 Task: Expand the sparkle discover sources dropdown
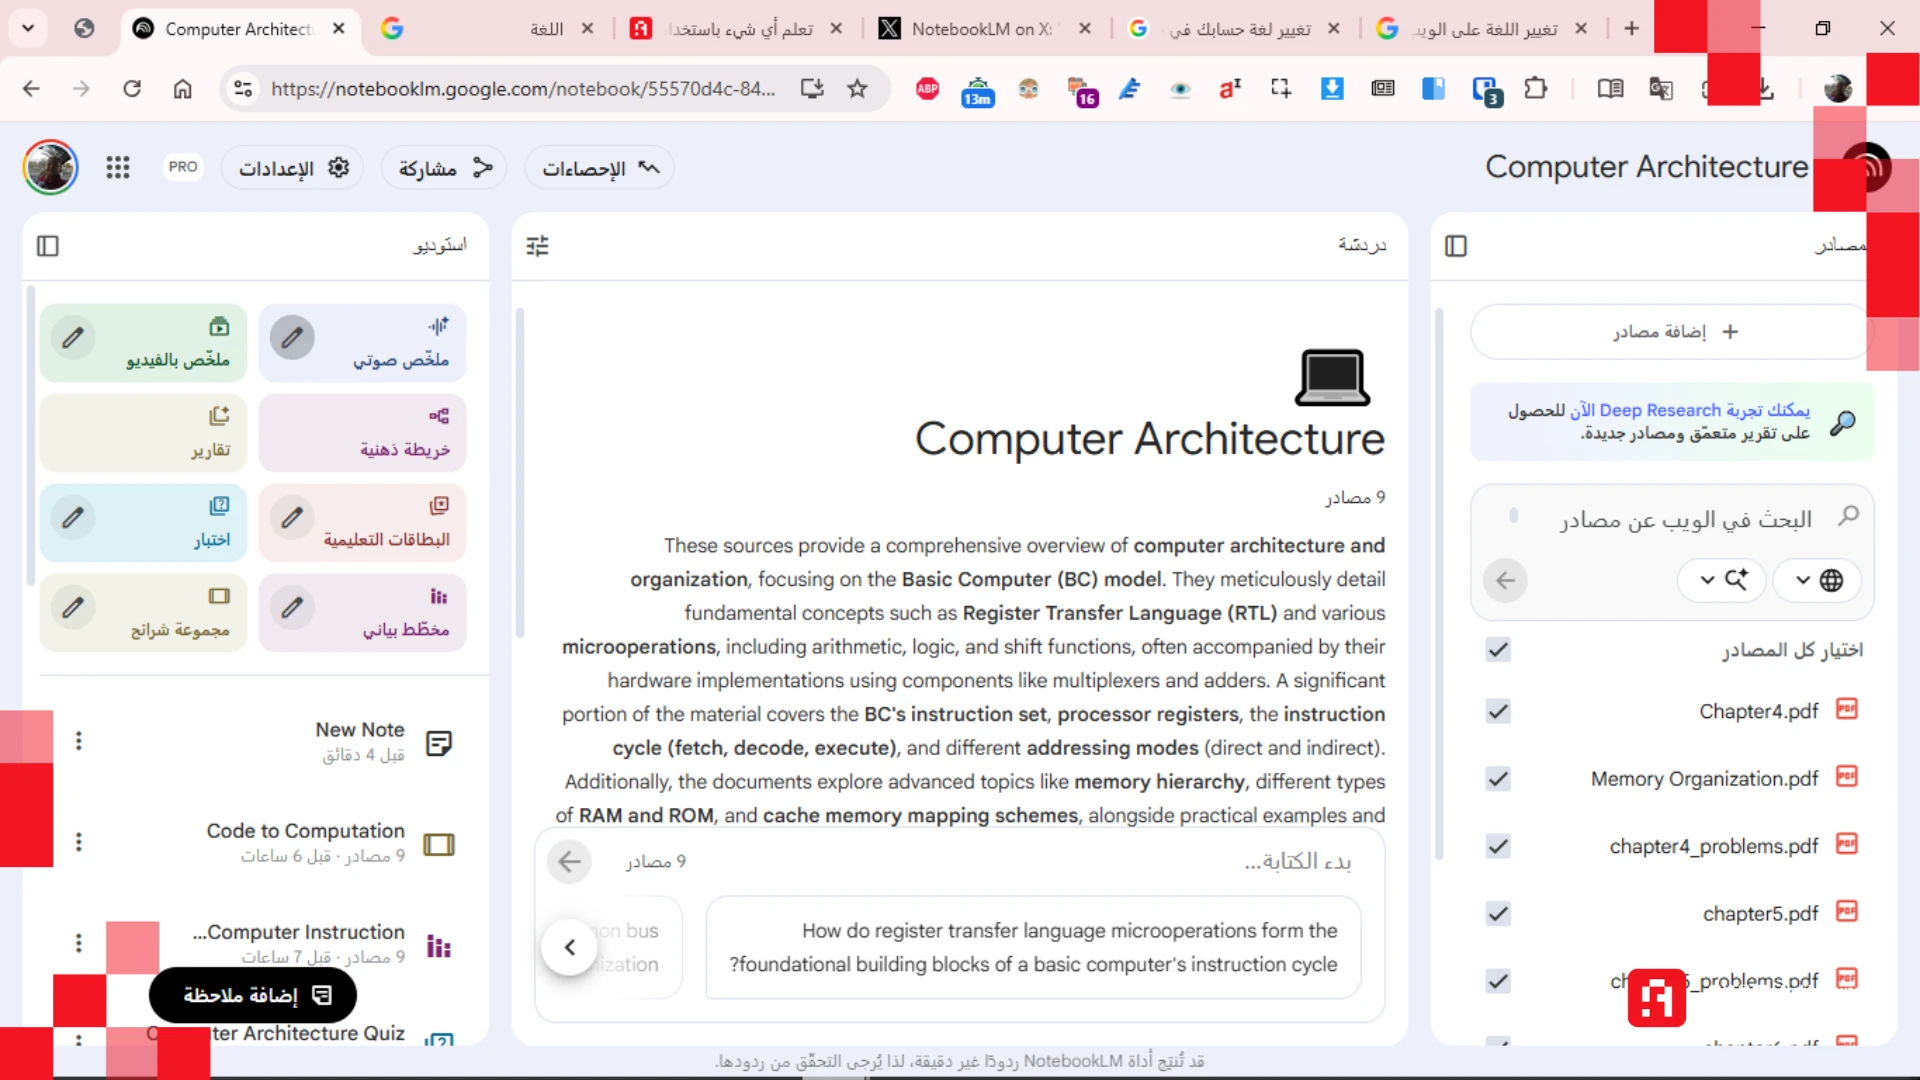pos(1722,580)
